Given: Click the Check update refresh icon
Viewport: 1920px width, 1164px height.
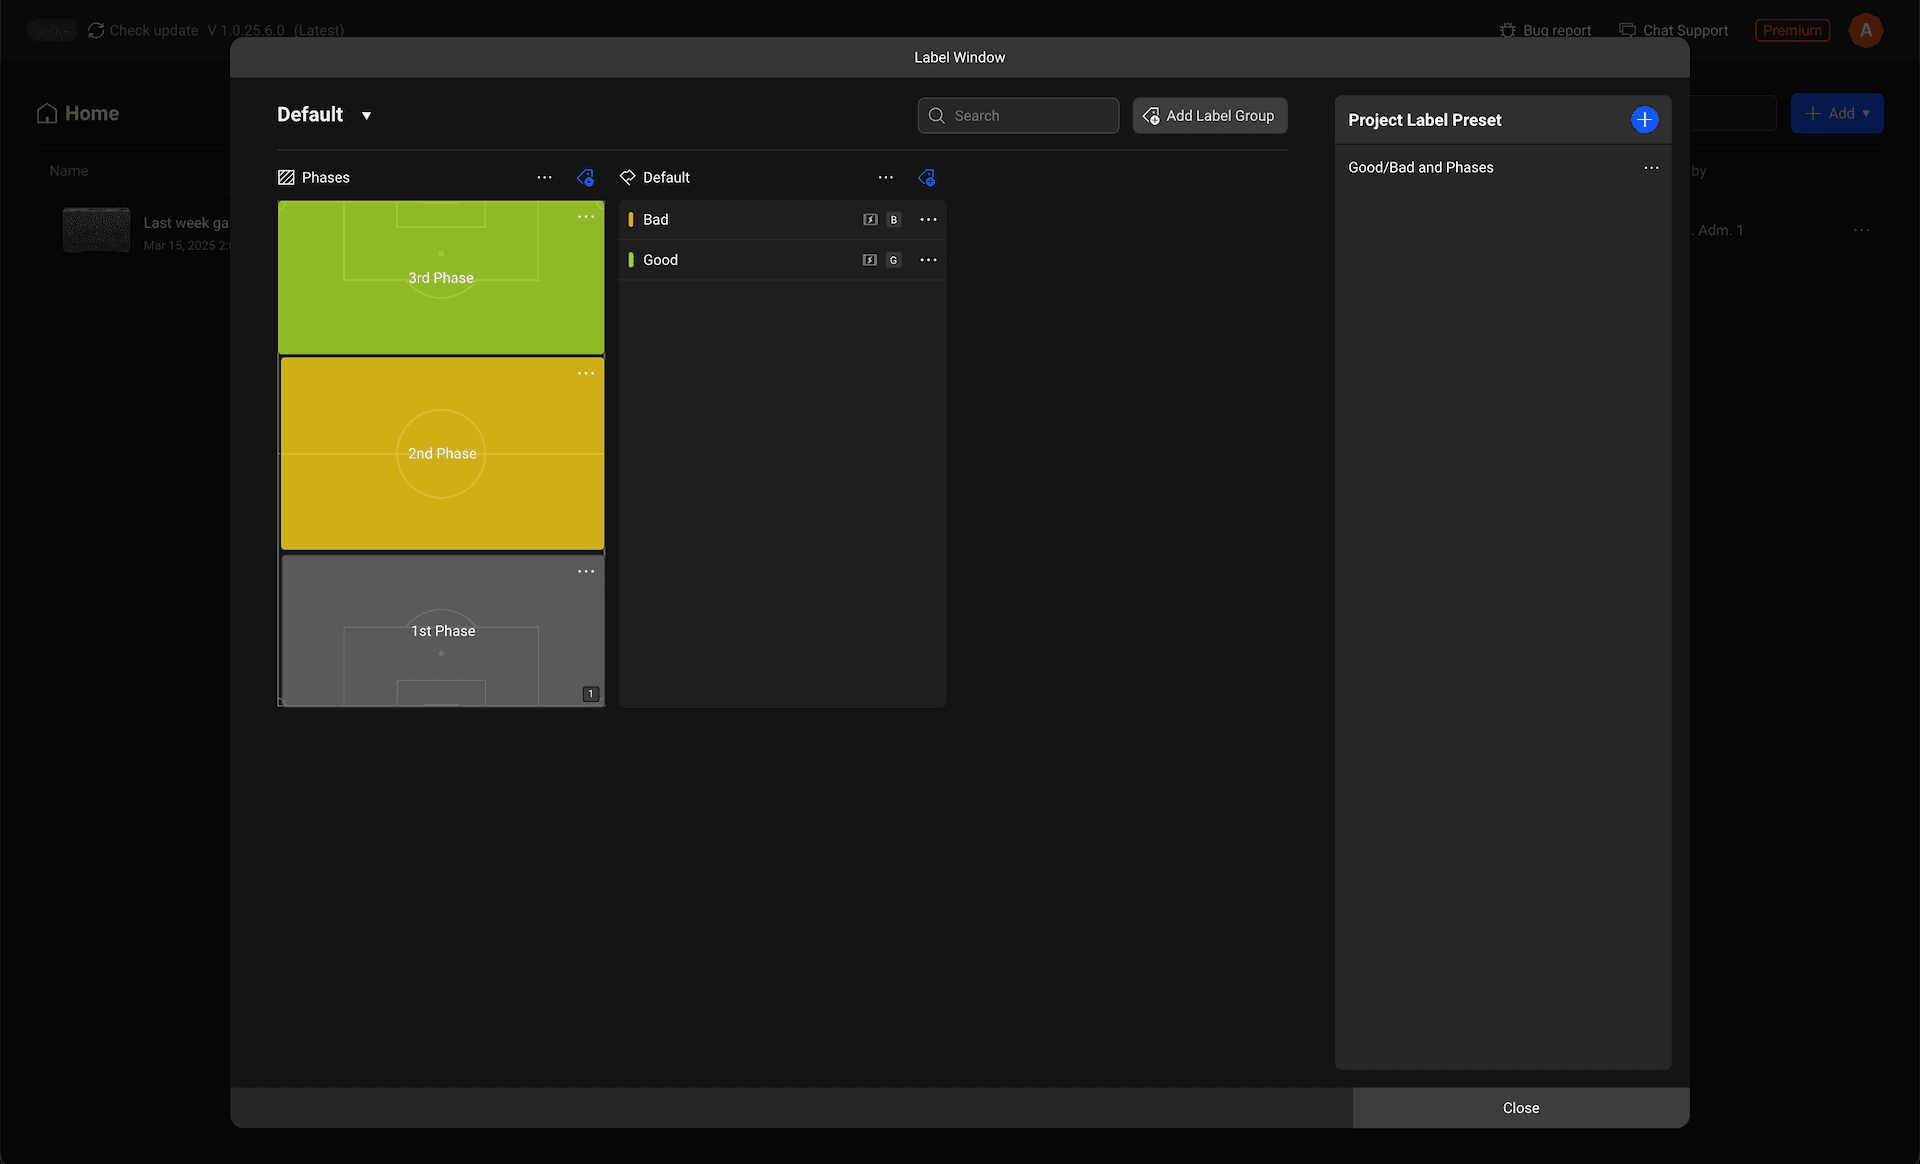Looking at the screenshot, I should pyautogui.click(x=96, y=30).
